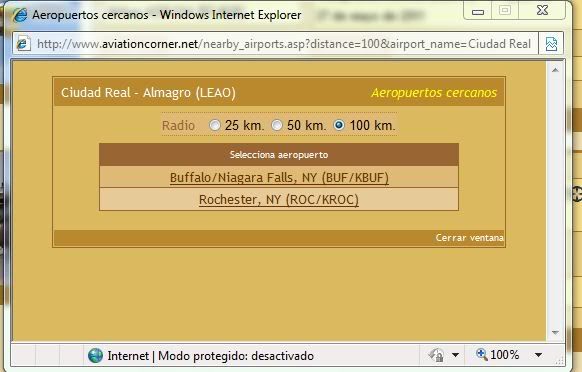Viewport: 582px width, 372px height.
Task: Close the Aeropuertos cercanos popup window
Action: coord(542,10)
